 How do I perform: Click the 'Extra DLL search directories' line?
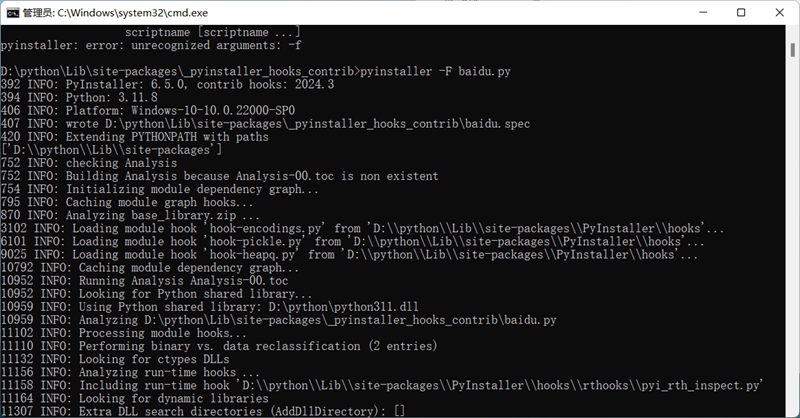203,411
